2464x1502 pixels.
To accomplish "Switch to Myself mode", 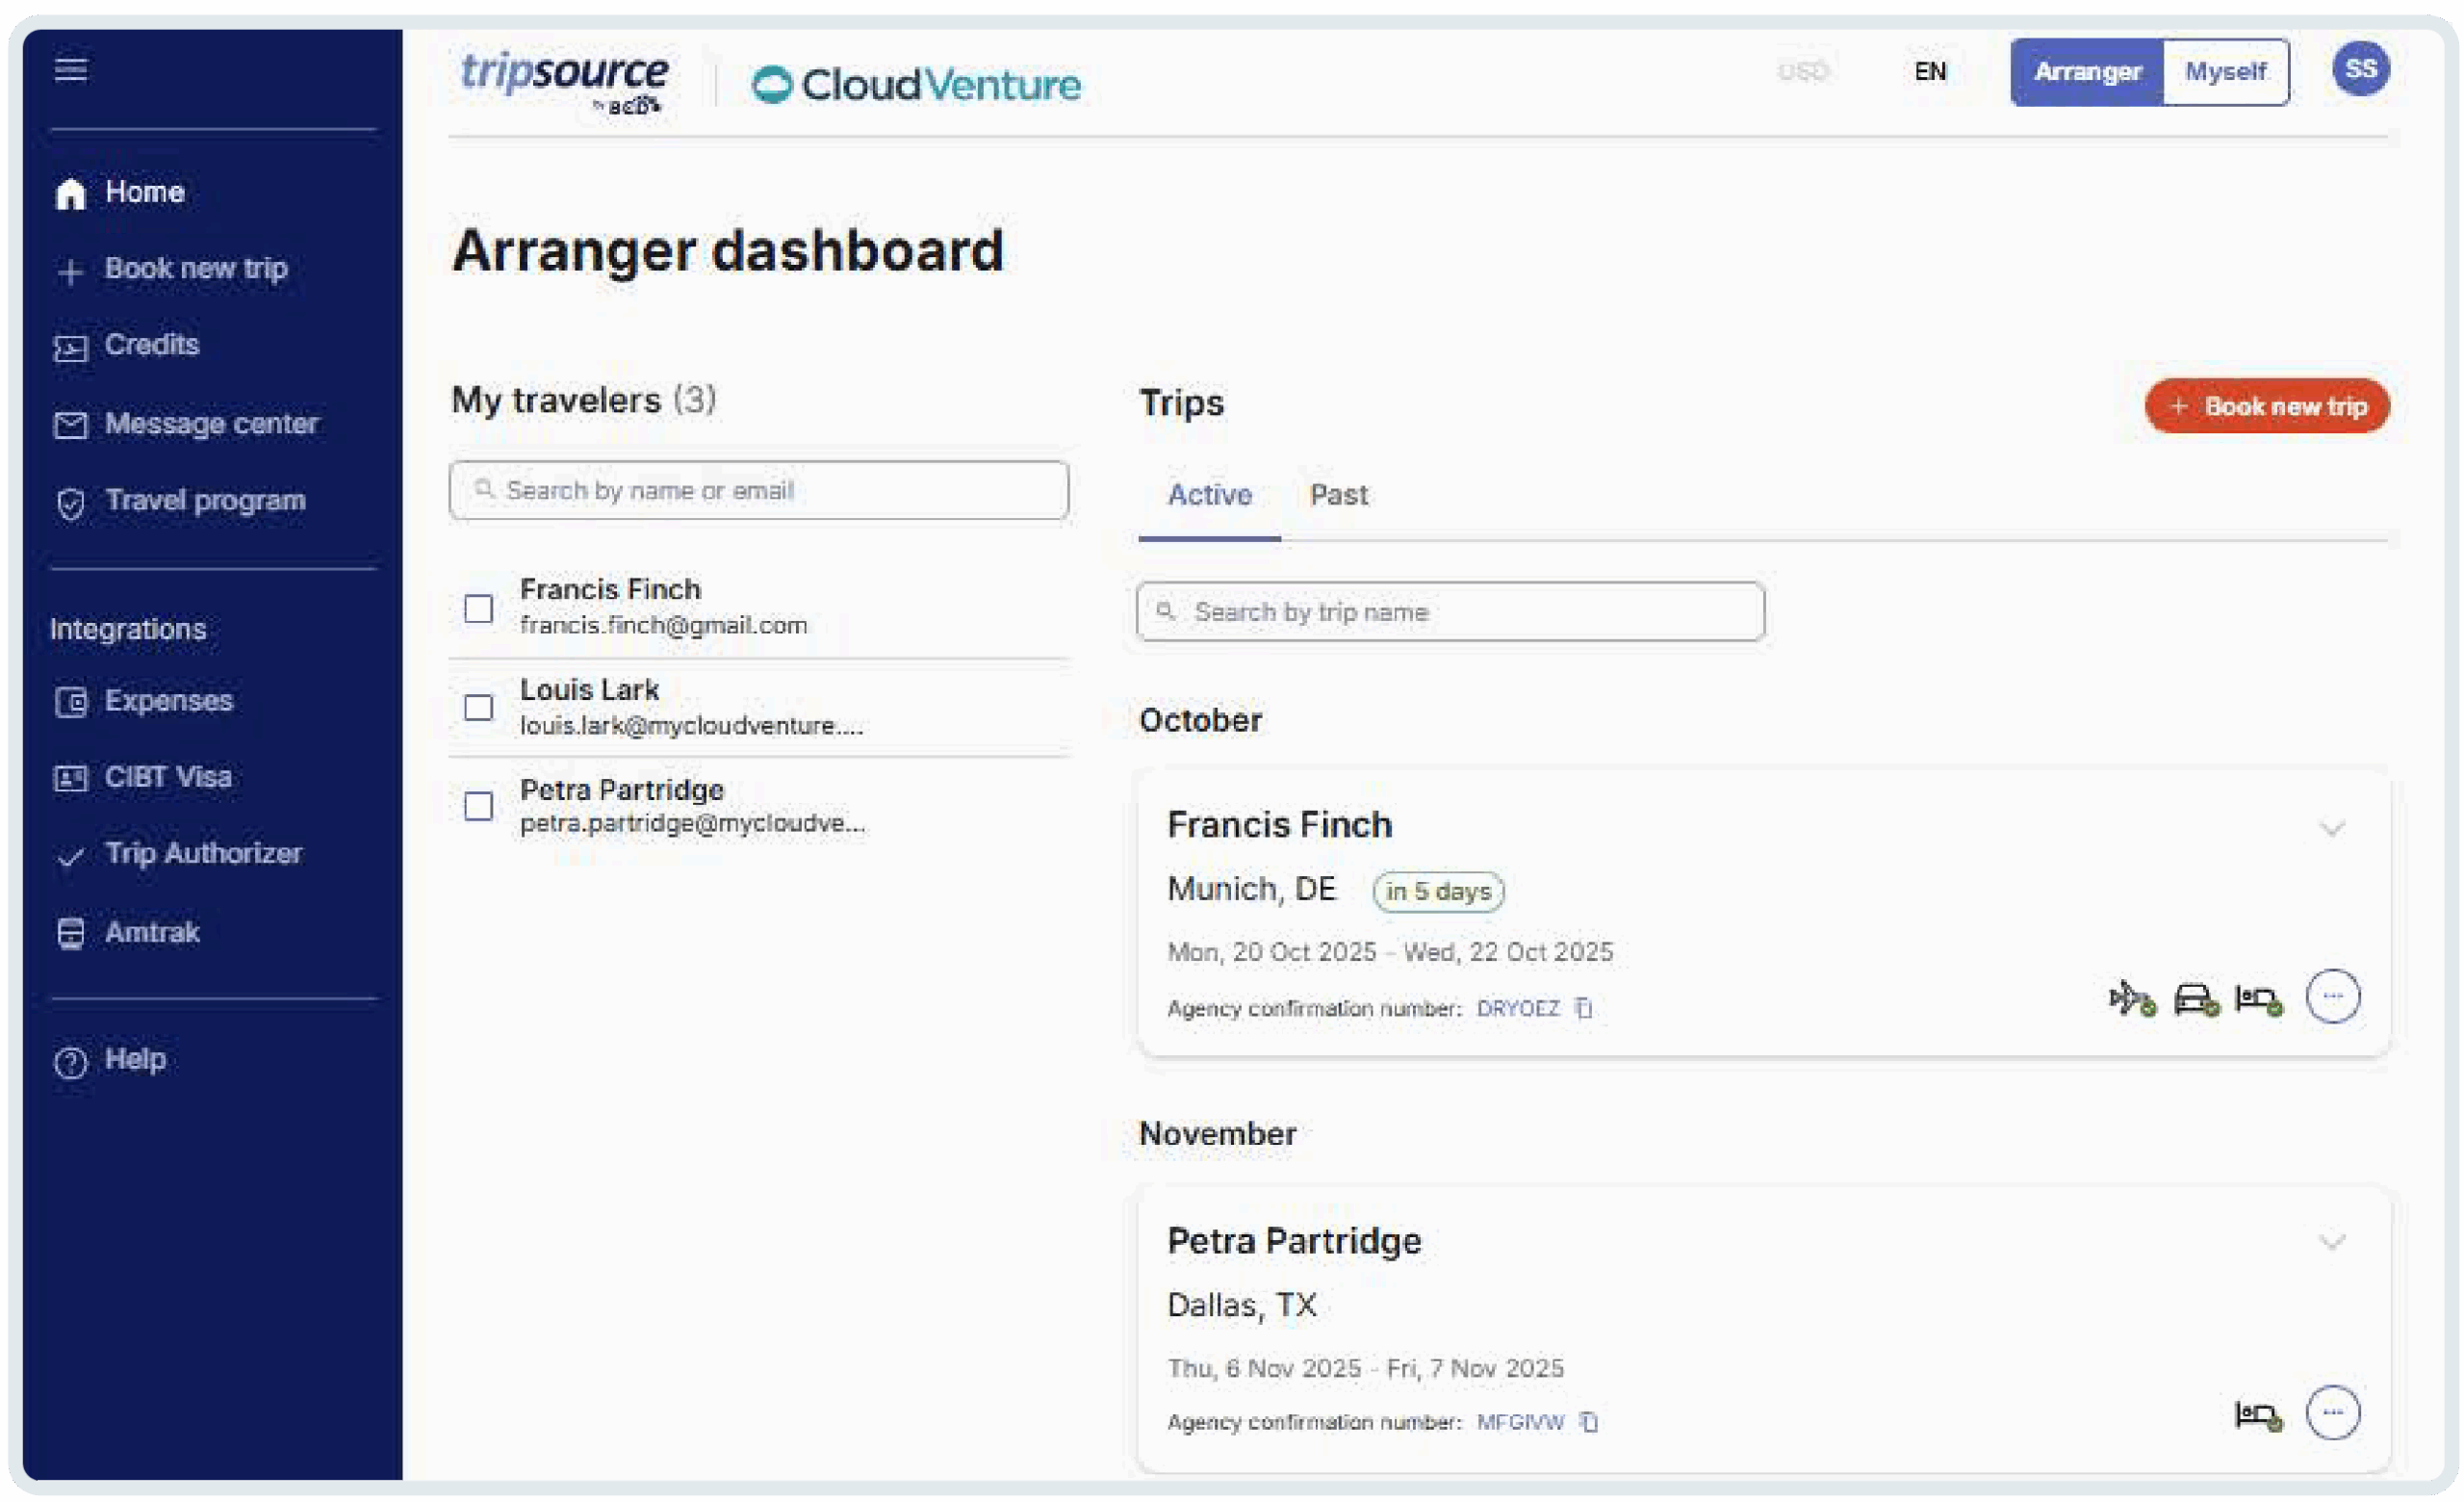I will tap(2225, 72).
